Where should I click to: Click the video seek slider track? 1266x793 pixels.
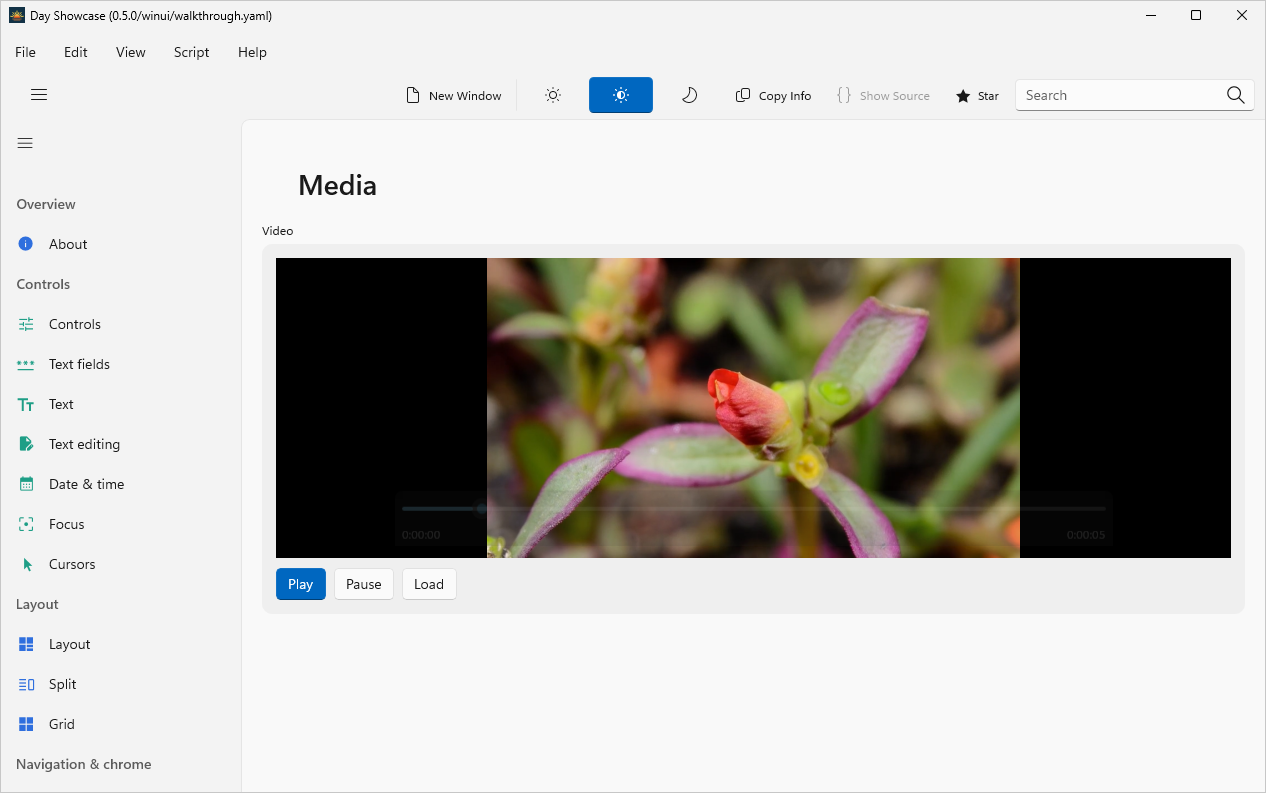[x=754, y=509]
